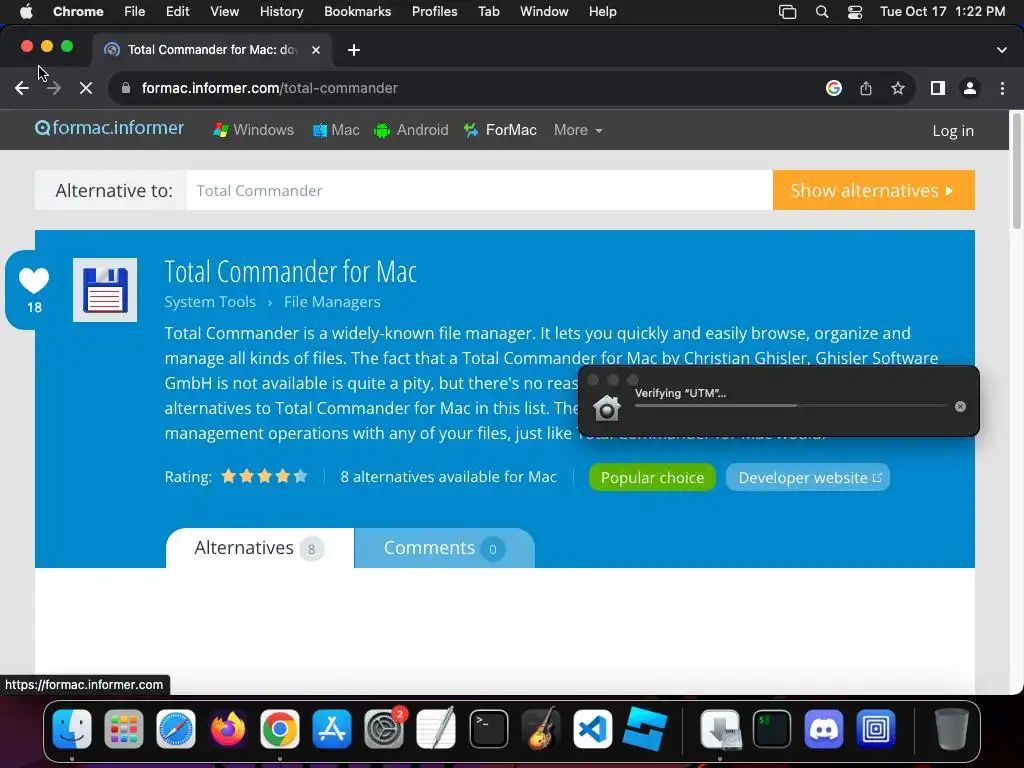This screenshot has height=768, width=1024.
Task: Click the address bar URL
Action: pos(270,88)
